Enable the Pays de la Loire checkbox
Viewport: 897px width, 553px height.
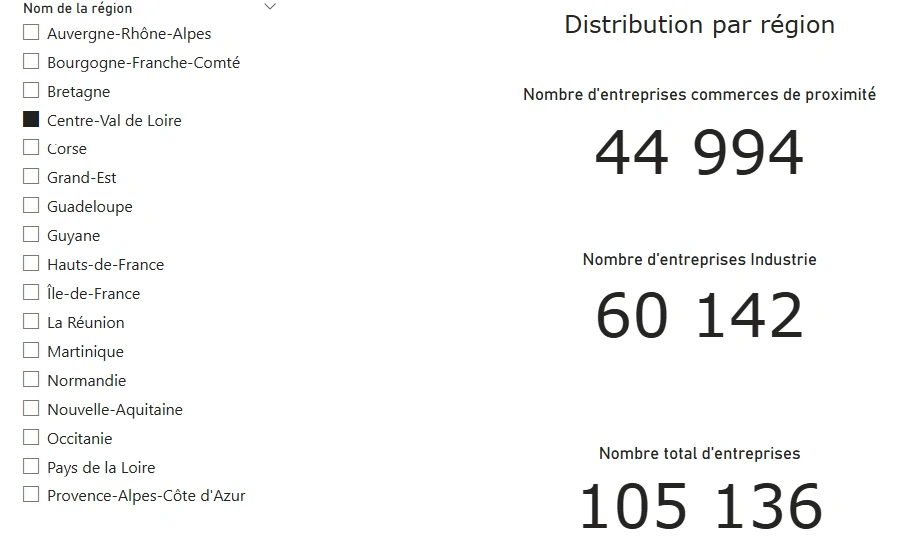tap(31, 467)
